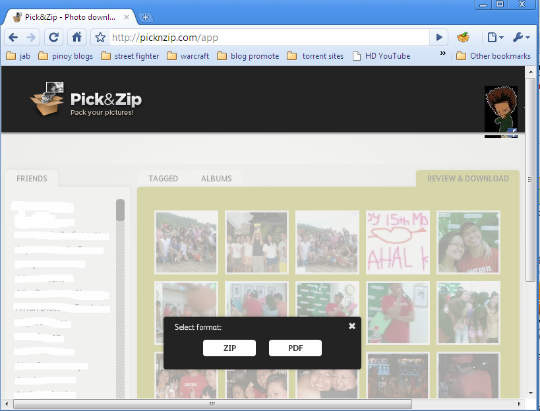Click the friends list scrollbar handle
The image size is (540, 411).
[120, 210]
